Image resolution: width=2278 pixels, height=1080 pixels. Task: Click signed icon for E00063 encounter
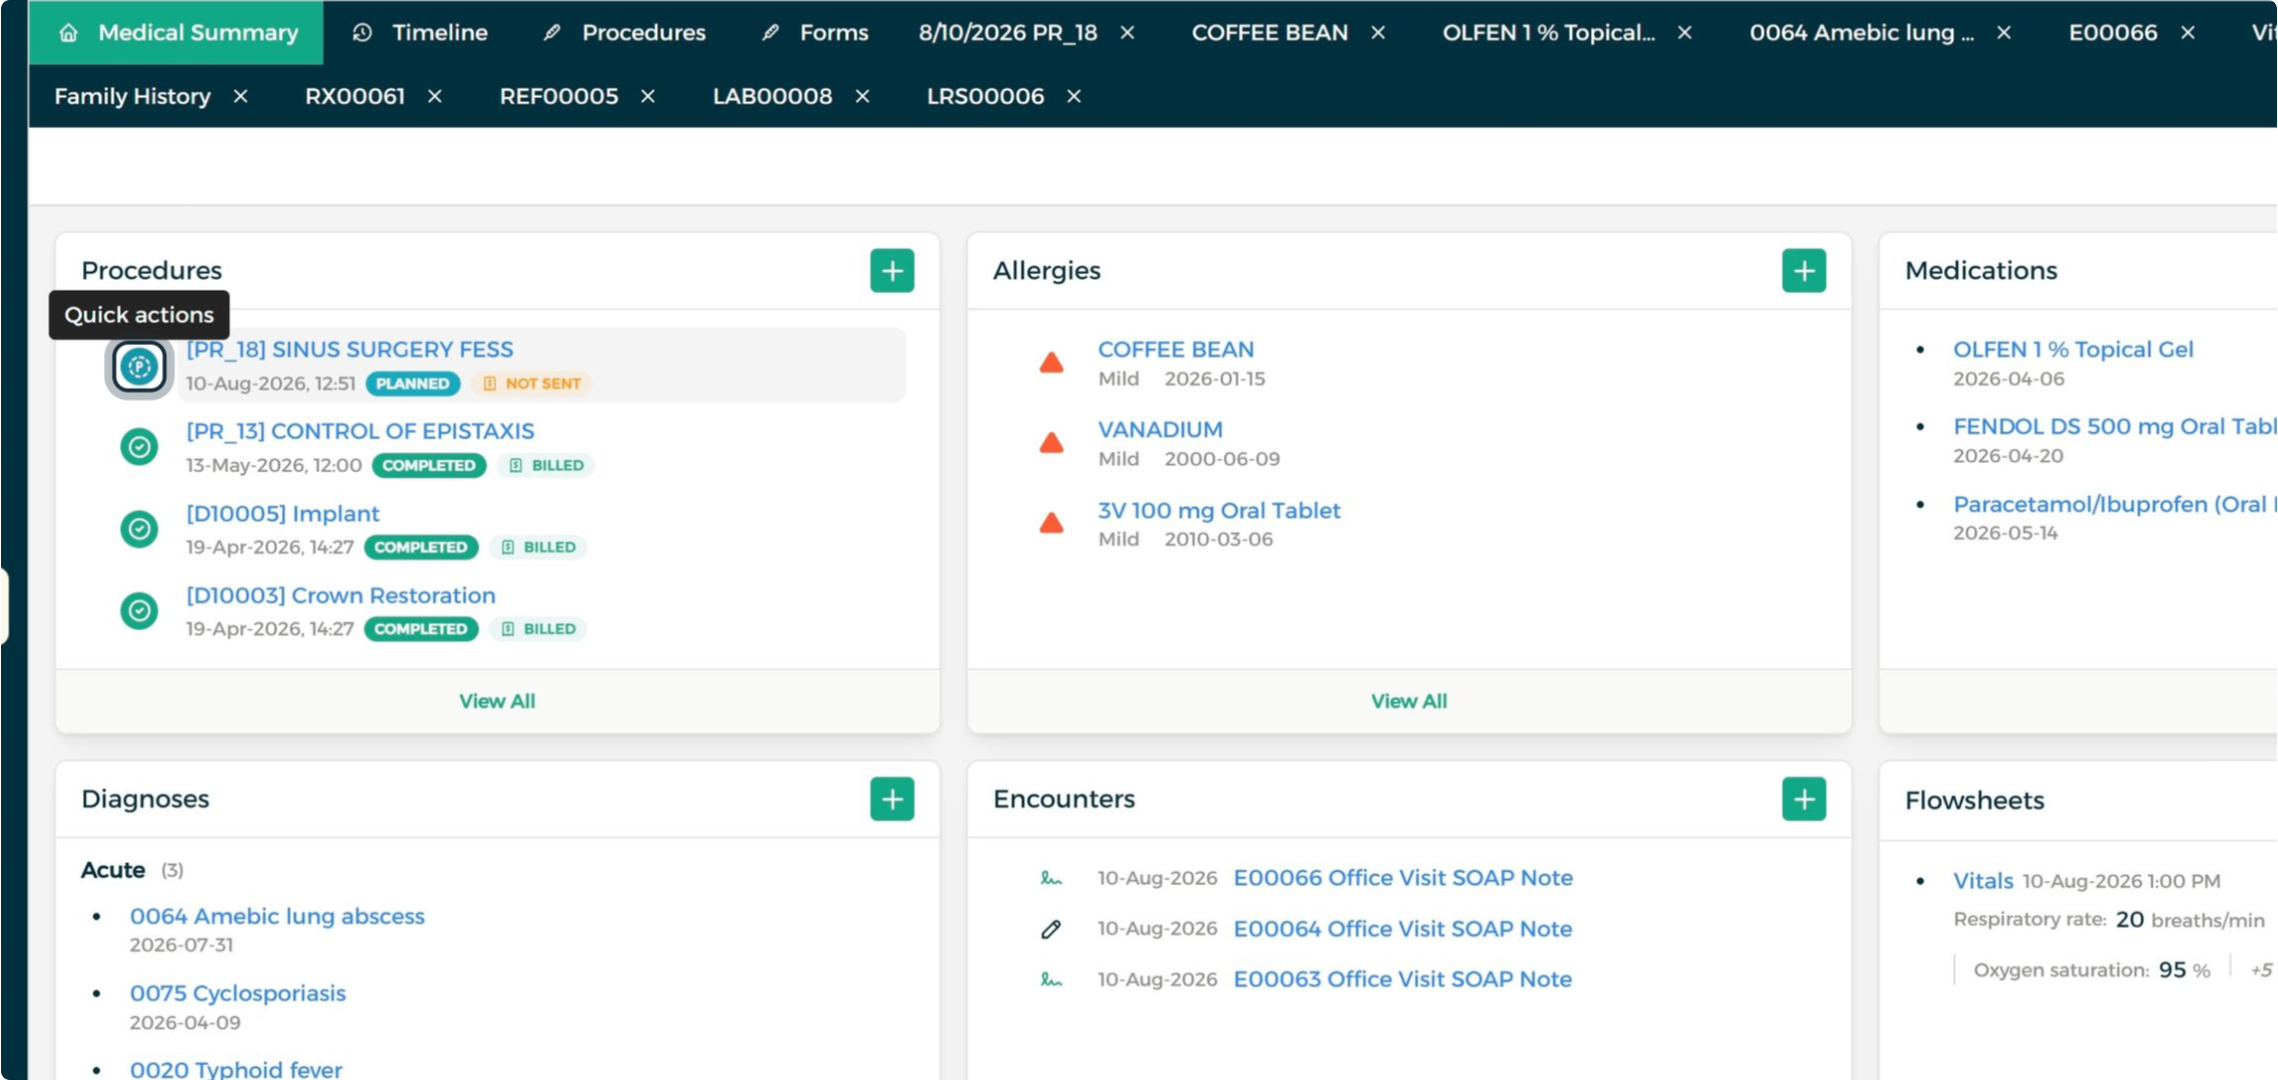(x=1051, y=980)
